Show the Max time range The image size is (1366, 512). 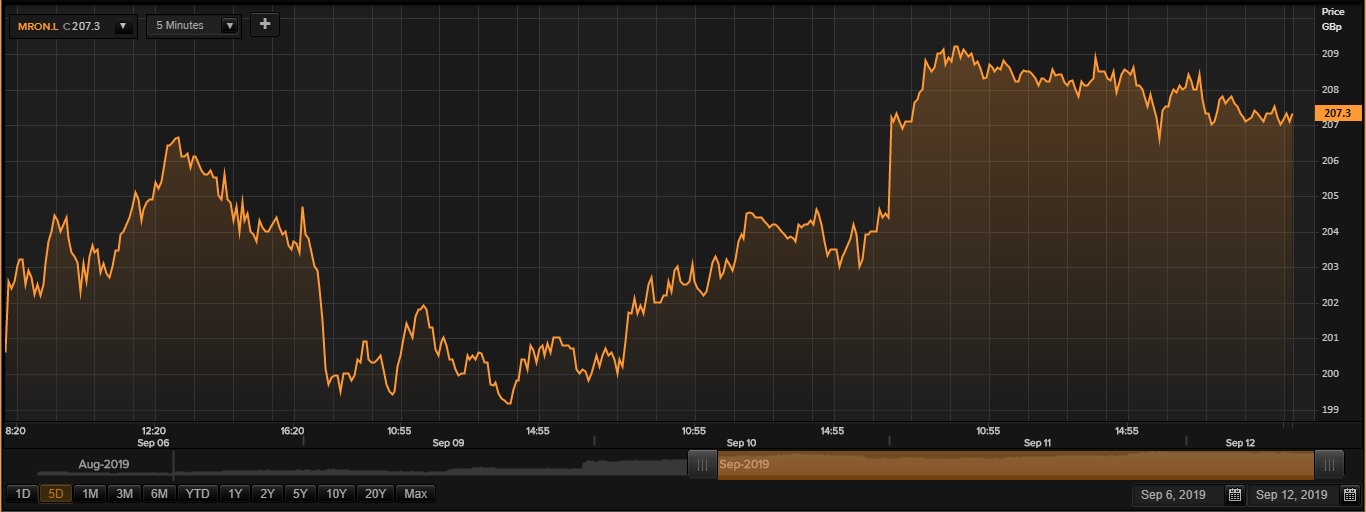coord(415,493)
